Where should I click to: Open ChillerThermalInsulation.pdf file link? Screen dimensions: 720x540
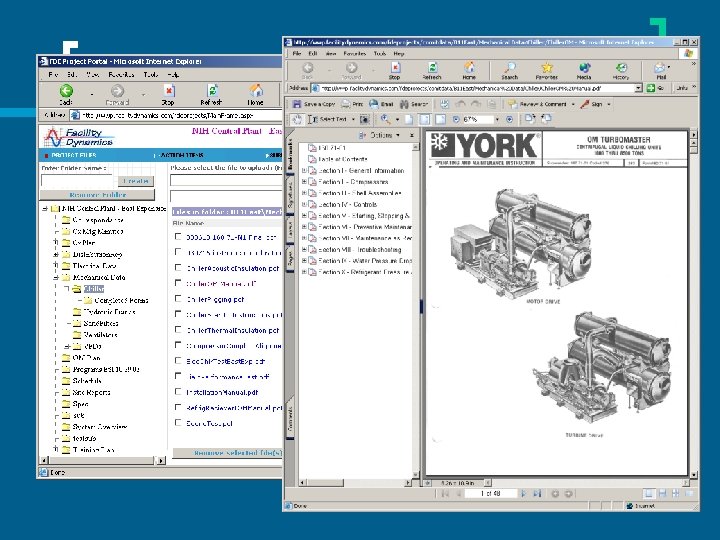coord(233,330)
